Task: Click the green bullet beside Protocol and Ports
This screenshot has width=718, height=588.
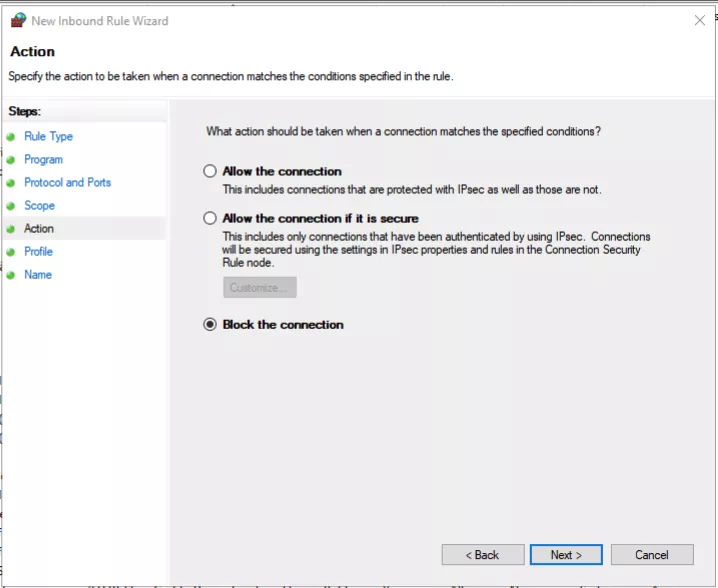Action: tap(11, 183)
